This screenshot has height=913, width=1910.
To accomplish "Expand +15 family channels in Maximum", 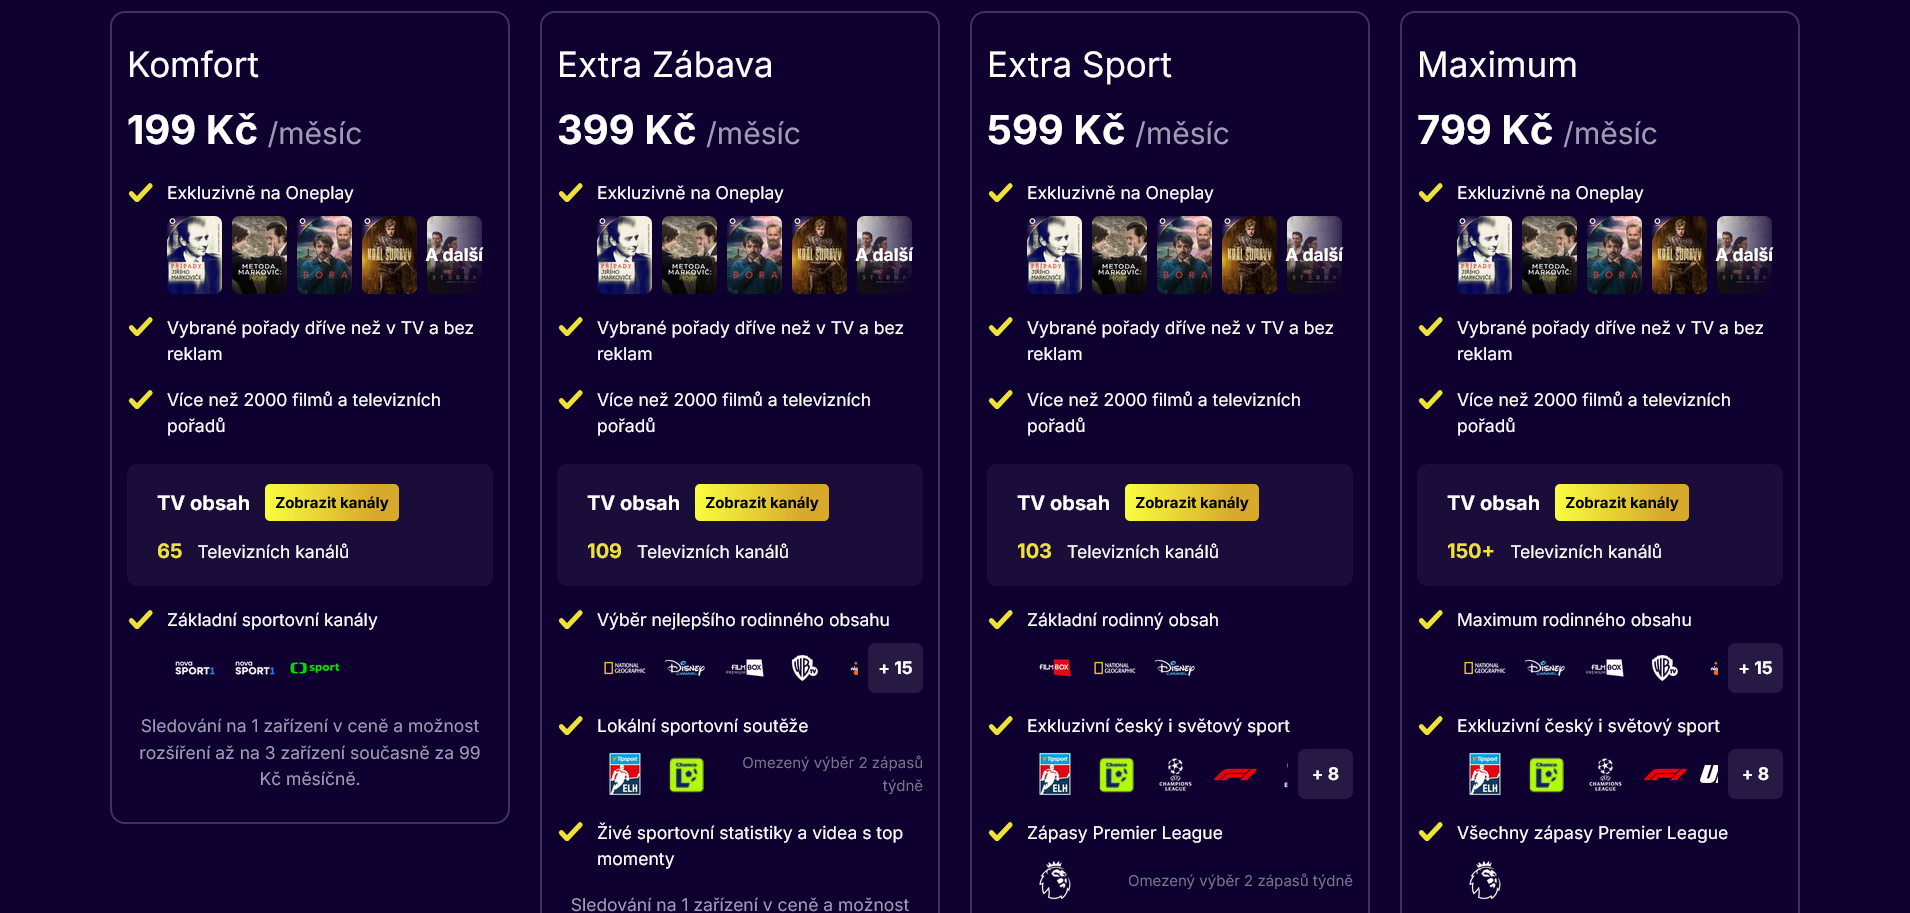I will click(x=1755, y=668).
